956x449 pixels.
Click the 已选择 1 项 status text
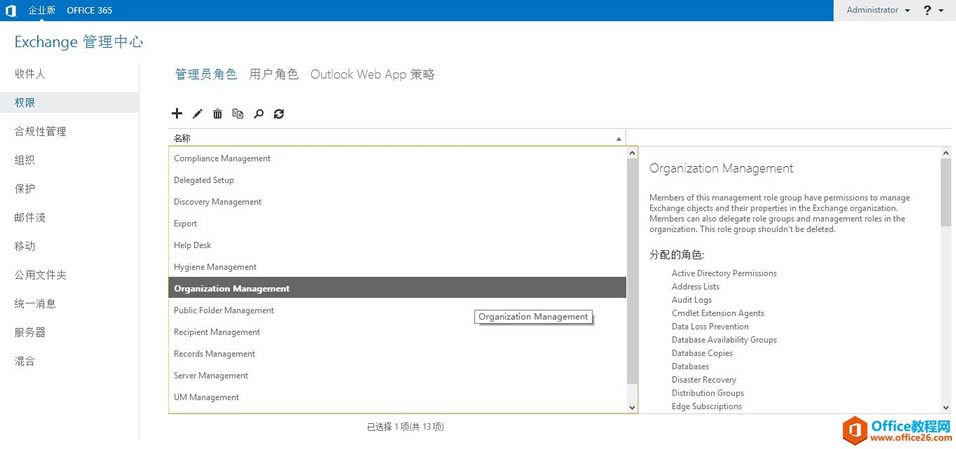coord(405,427)
